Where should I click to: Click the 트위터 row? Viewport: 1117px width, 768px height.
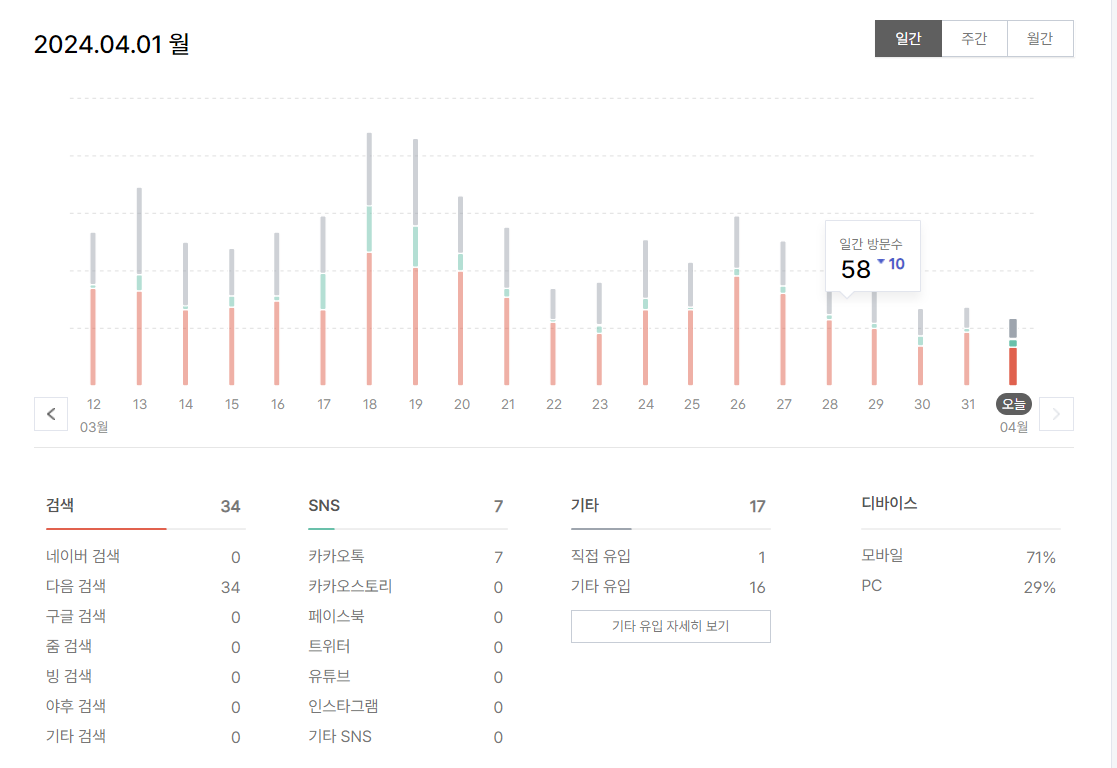407,646
